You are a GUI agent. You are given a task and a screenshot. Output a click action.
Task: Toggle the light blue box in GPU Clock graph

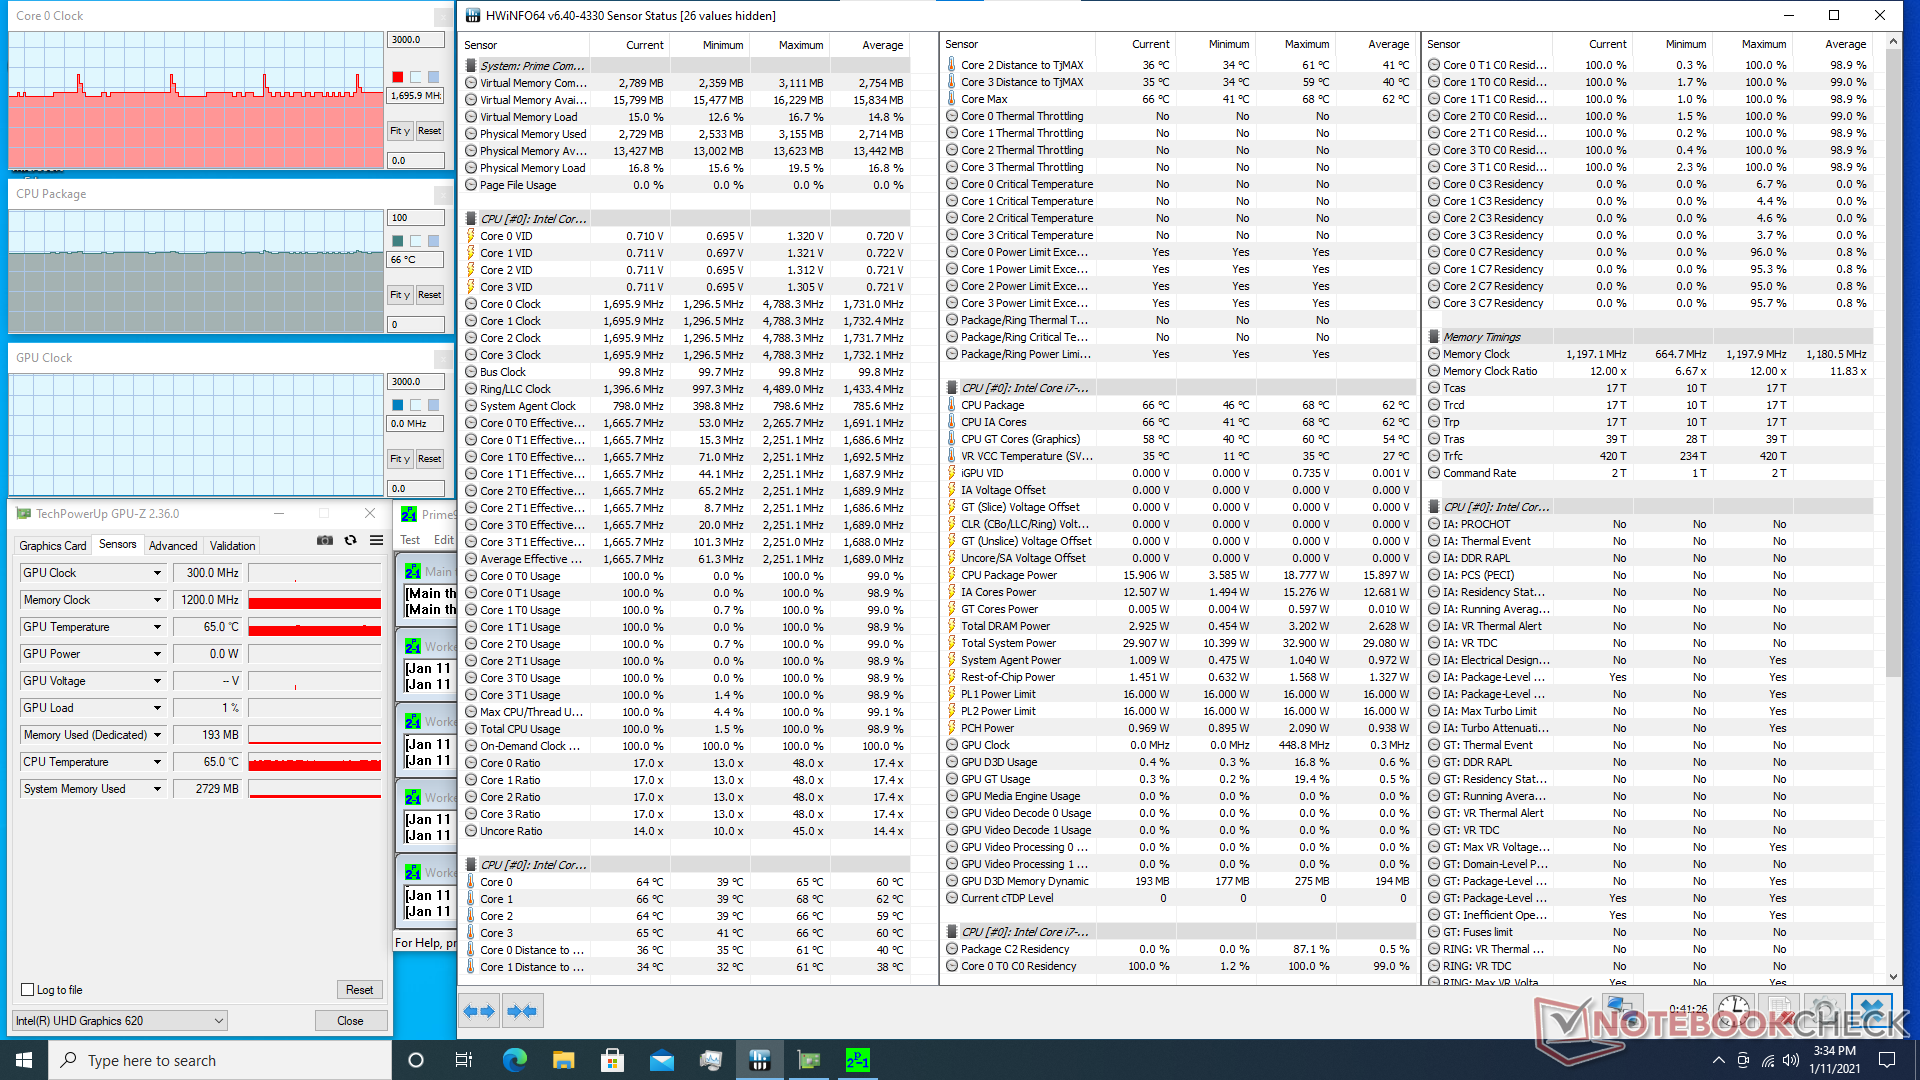pos(434,405)
